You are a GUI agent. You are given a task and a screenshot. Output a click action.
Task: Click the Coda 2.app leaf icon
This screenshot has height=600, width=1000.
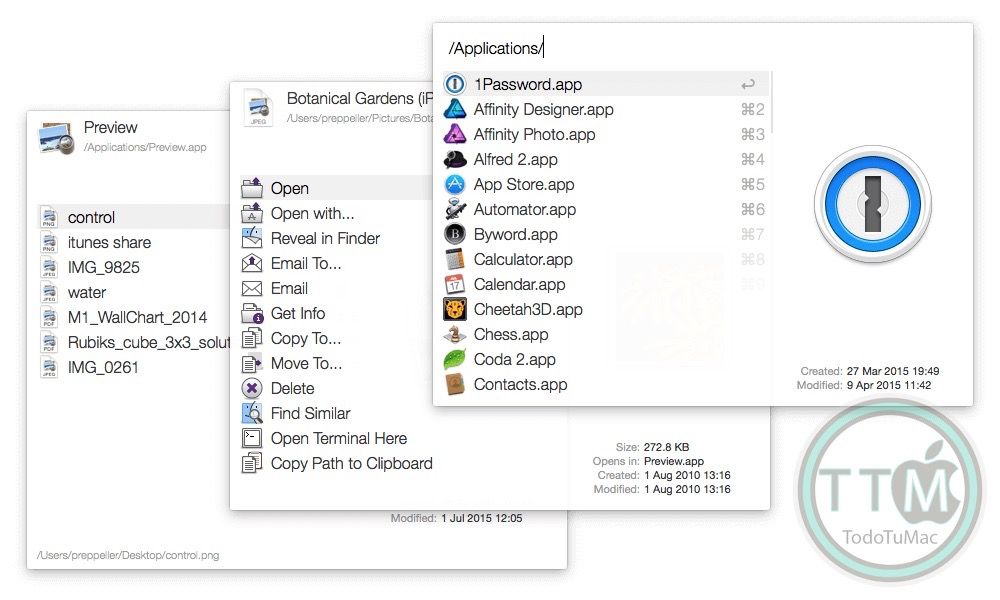pyautogui.click(x=455, y=360)
